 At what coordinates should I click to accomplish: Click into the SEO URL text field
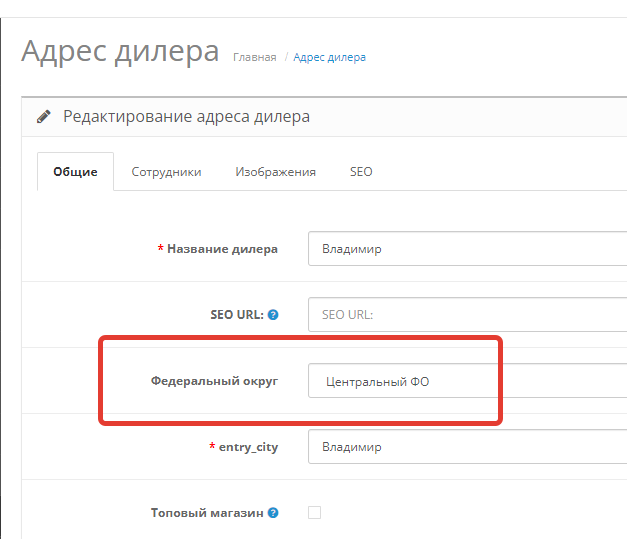pos(467,315)
